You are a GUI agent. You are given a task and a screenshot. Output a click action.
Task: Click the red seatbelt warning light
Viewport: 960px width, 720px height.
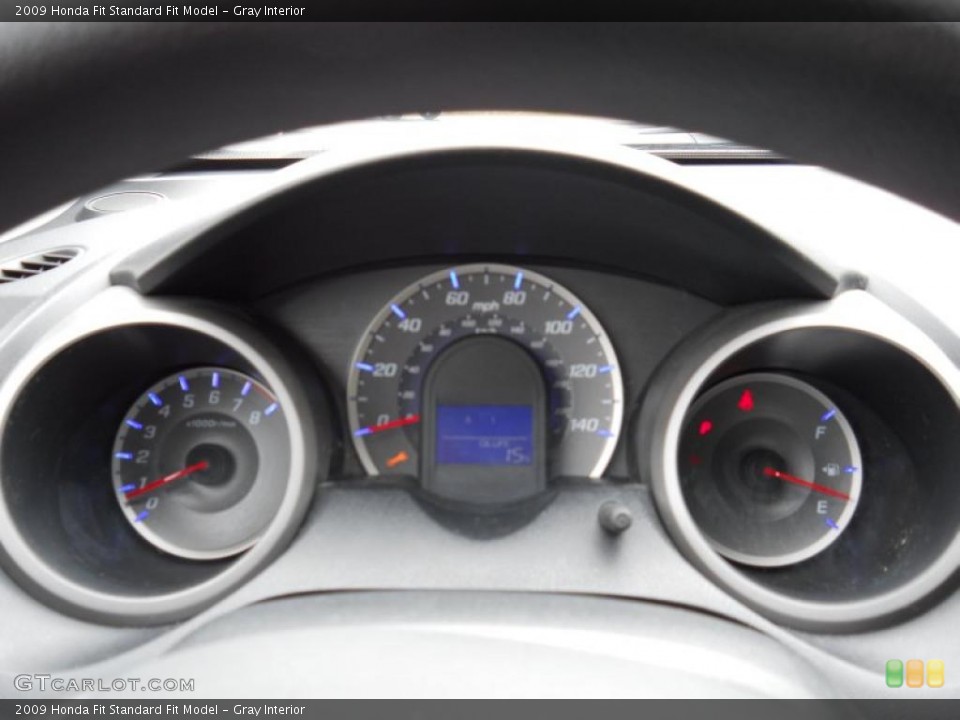(x=746, y=400)
